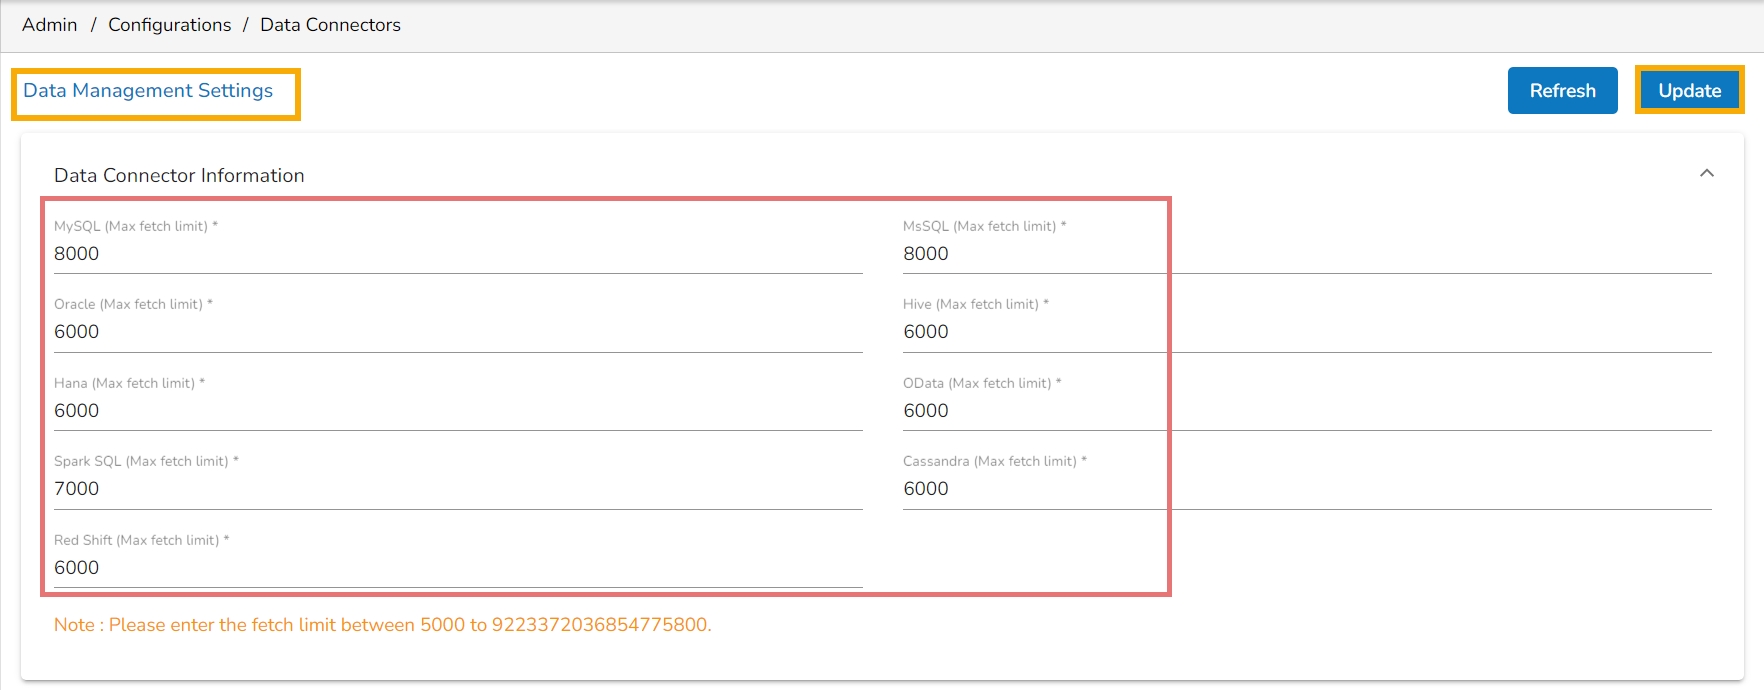Focus the Spark SQL fetch limit field
Image resolution: width=1764 pixels, height=690 pixels.
tap(457, 489)
